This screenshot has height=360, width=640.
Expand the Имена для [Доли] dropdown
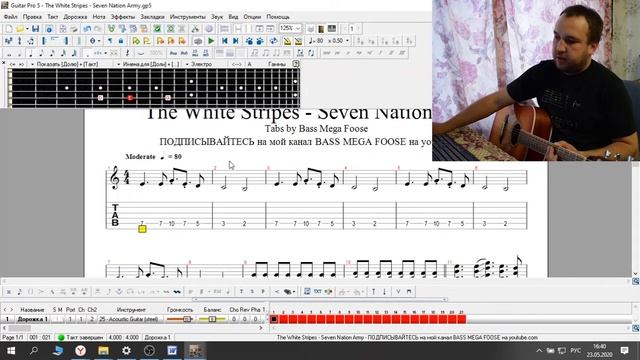click(118, 64)
